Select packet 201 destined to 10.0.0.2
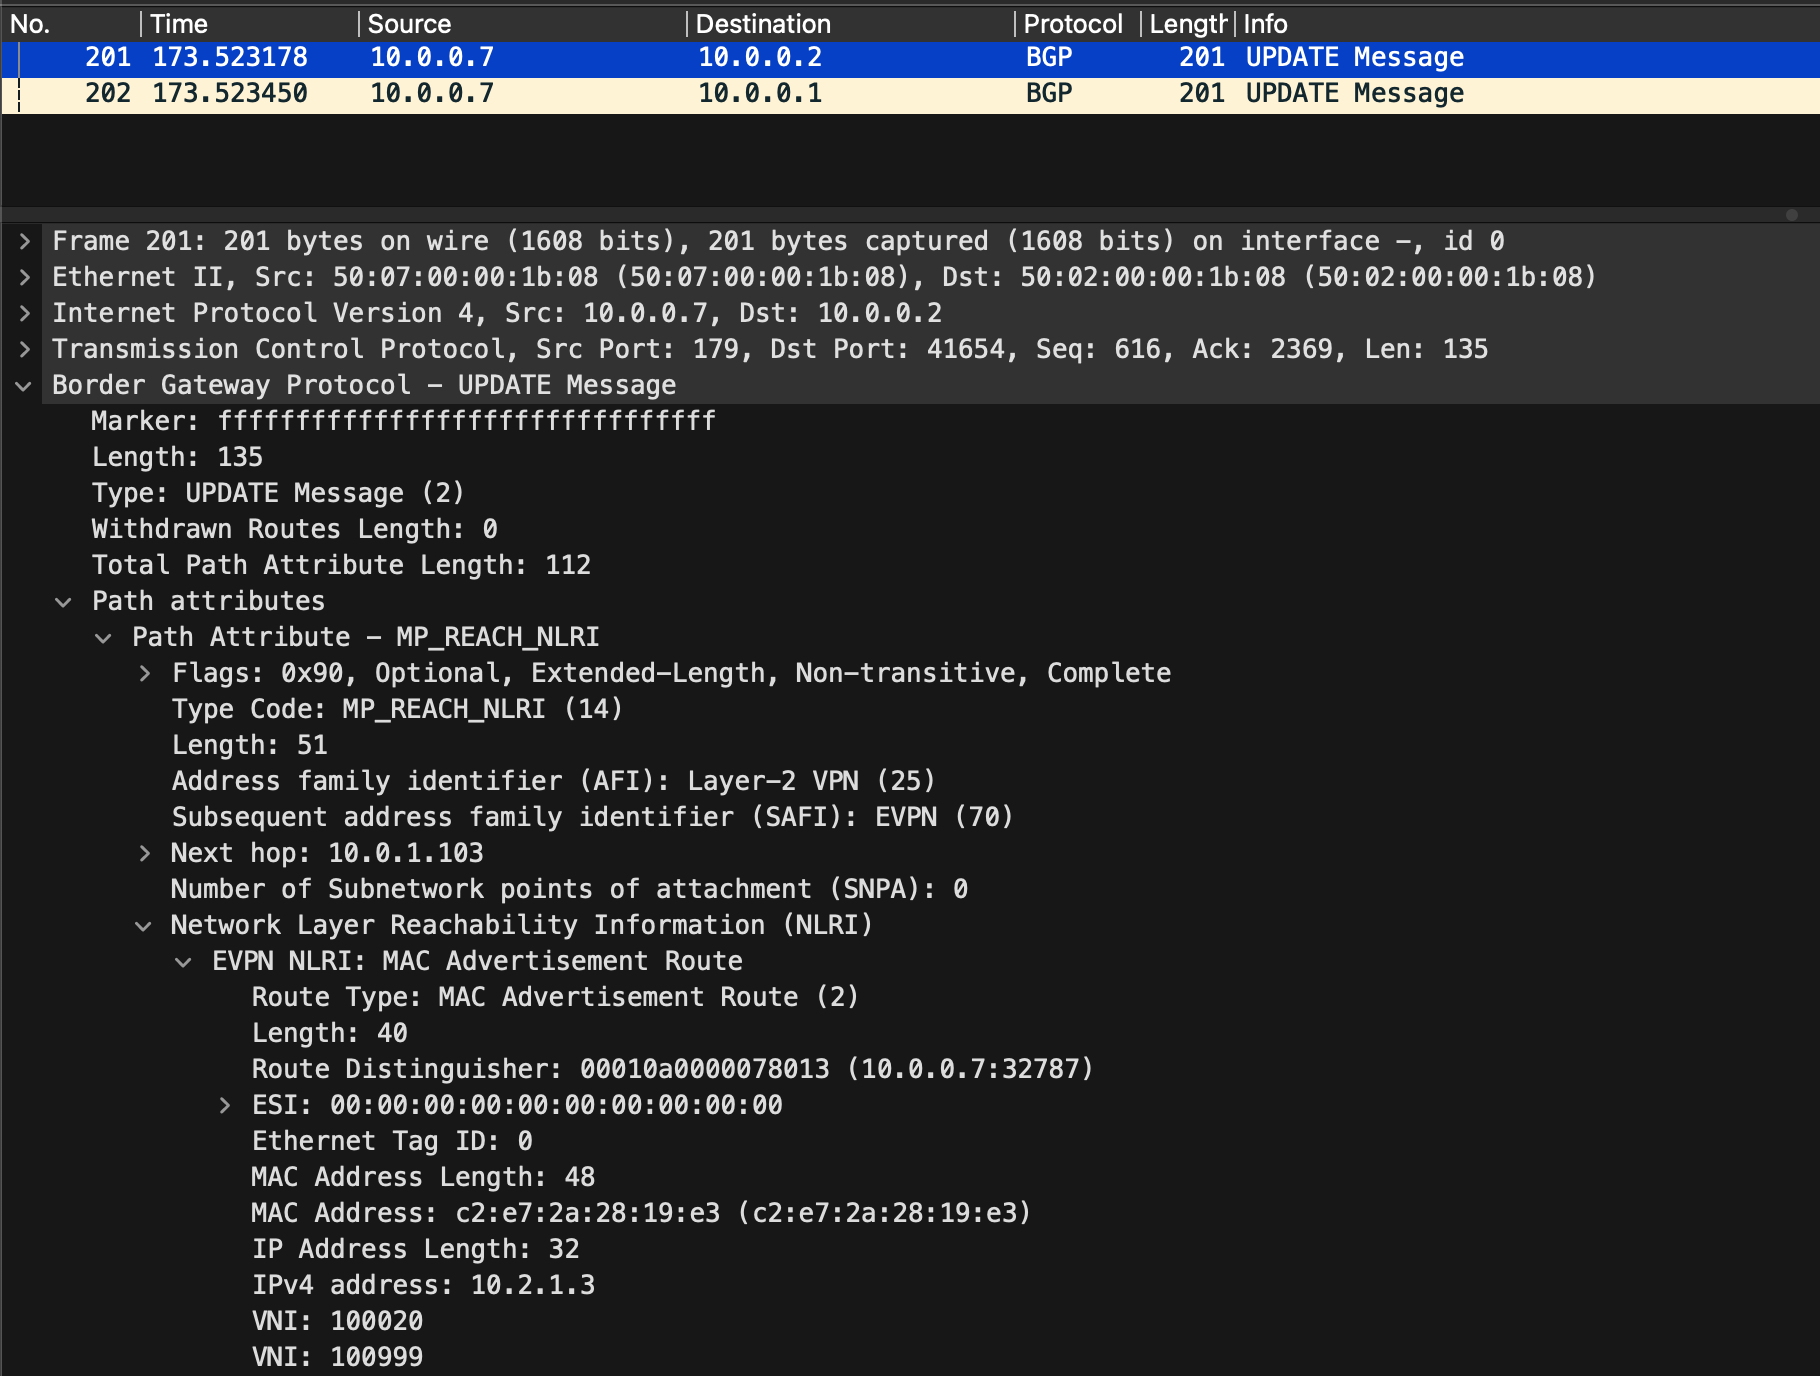 [910, 58]
